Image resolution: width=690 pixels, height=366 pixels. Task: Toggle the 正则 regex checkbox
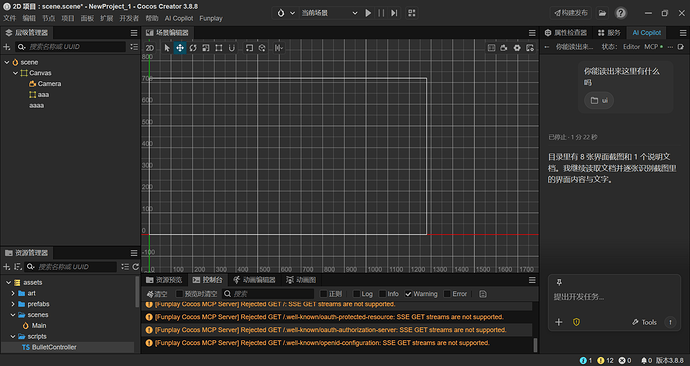(x=323, y=294)
